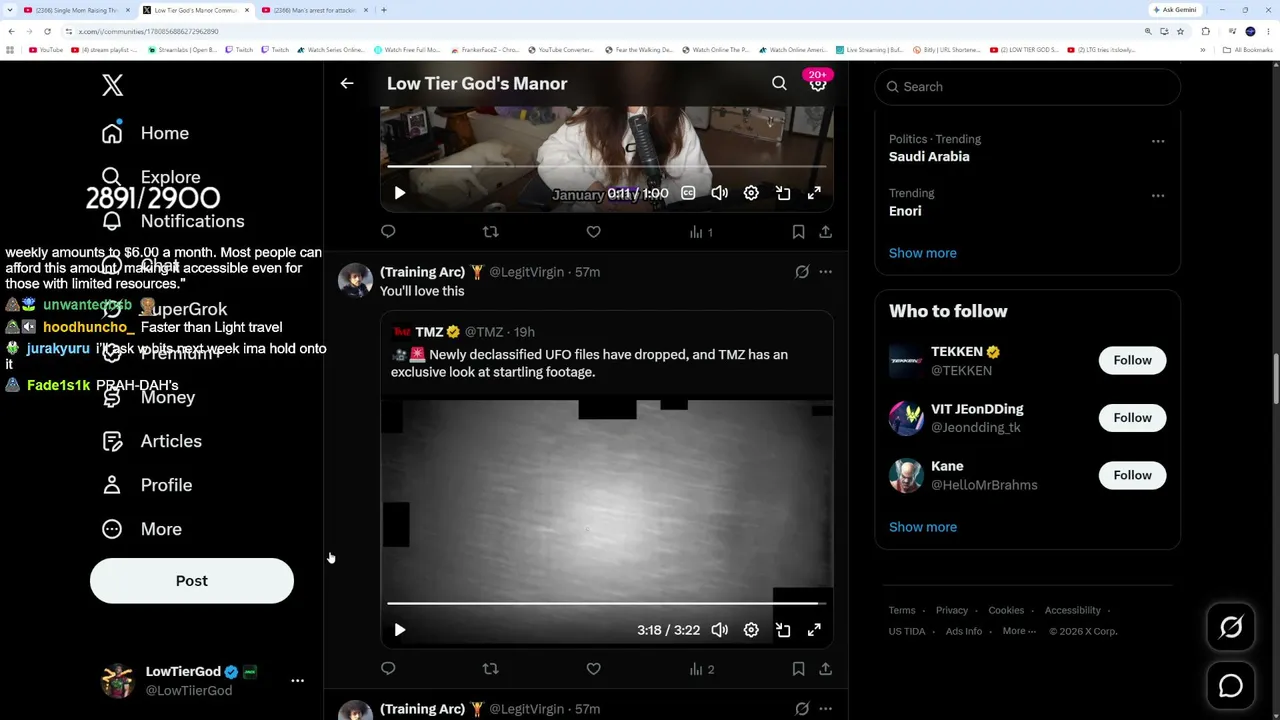Image resolution: width=1280 pixels, height=720 pixels.
Task: Mute the TMZ UFO video
Action: click(720, 630)
